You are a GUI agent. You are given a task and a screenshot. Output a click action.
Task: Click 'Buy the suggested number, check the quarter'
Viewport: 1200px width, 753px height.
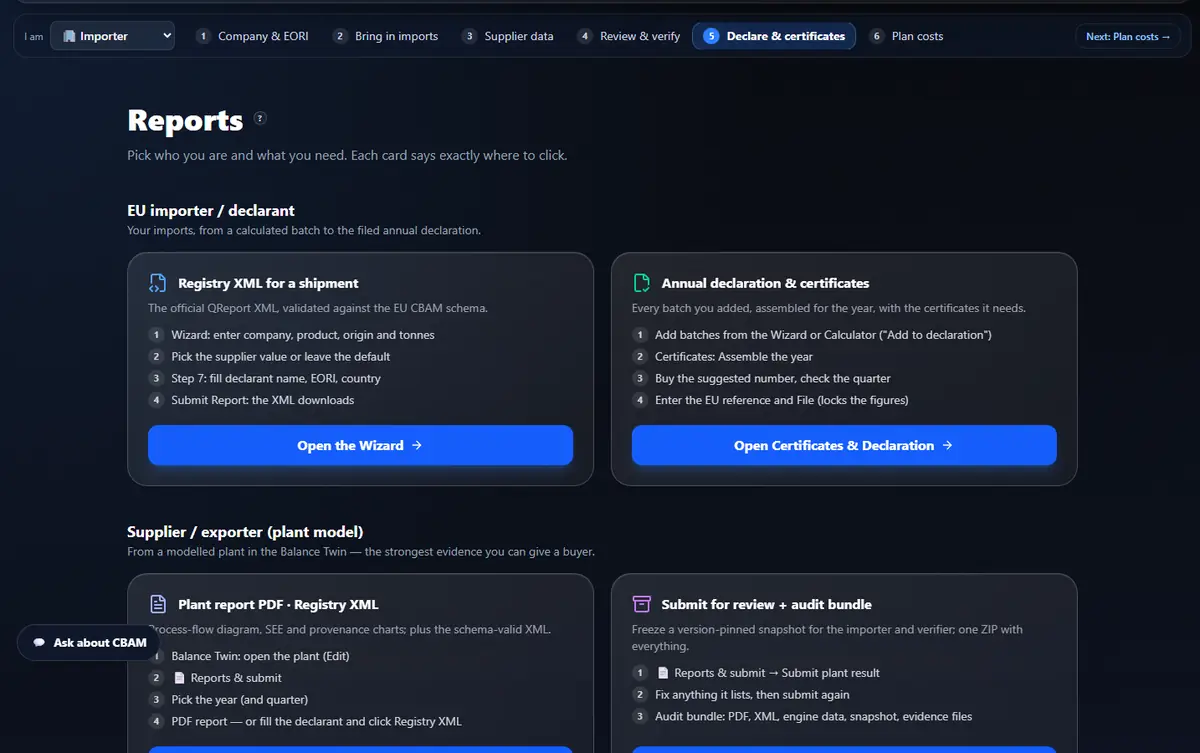[773, 378]
